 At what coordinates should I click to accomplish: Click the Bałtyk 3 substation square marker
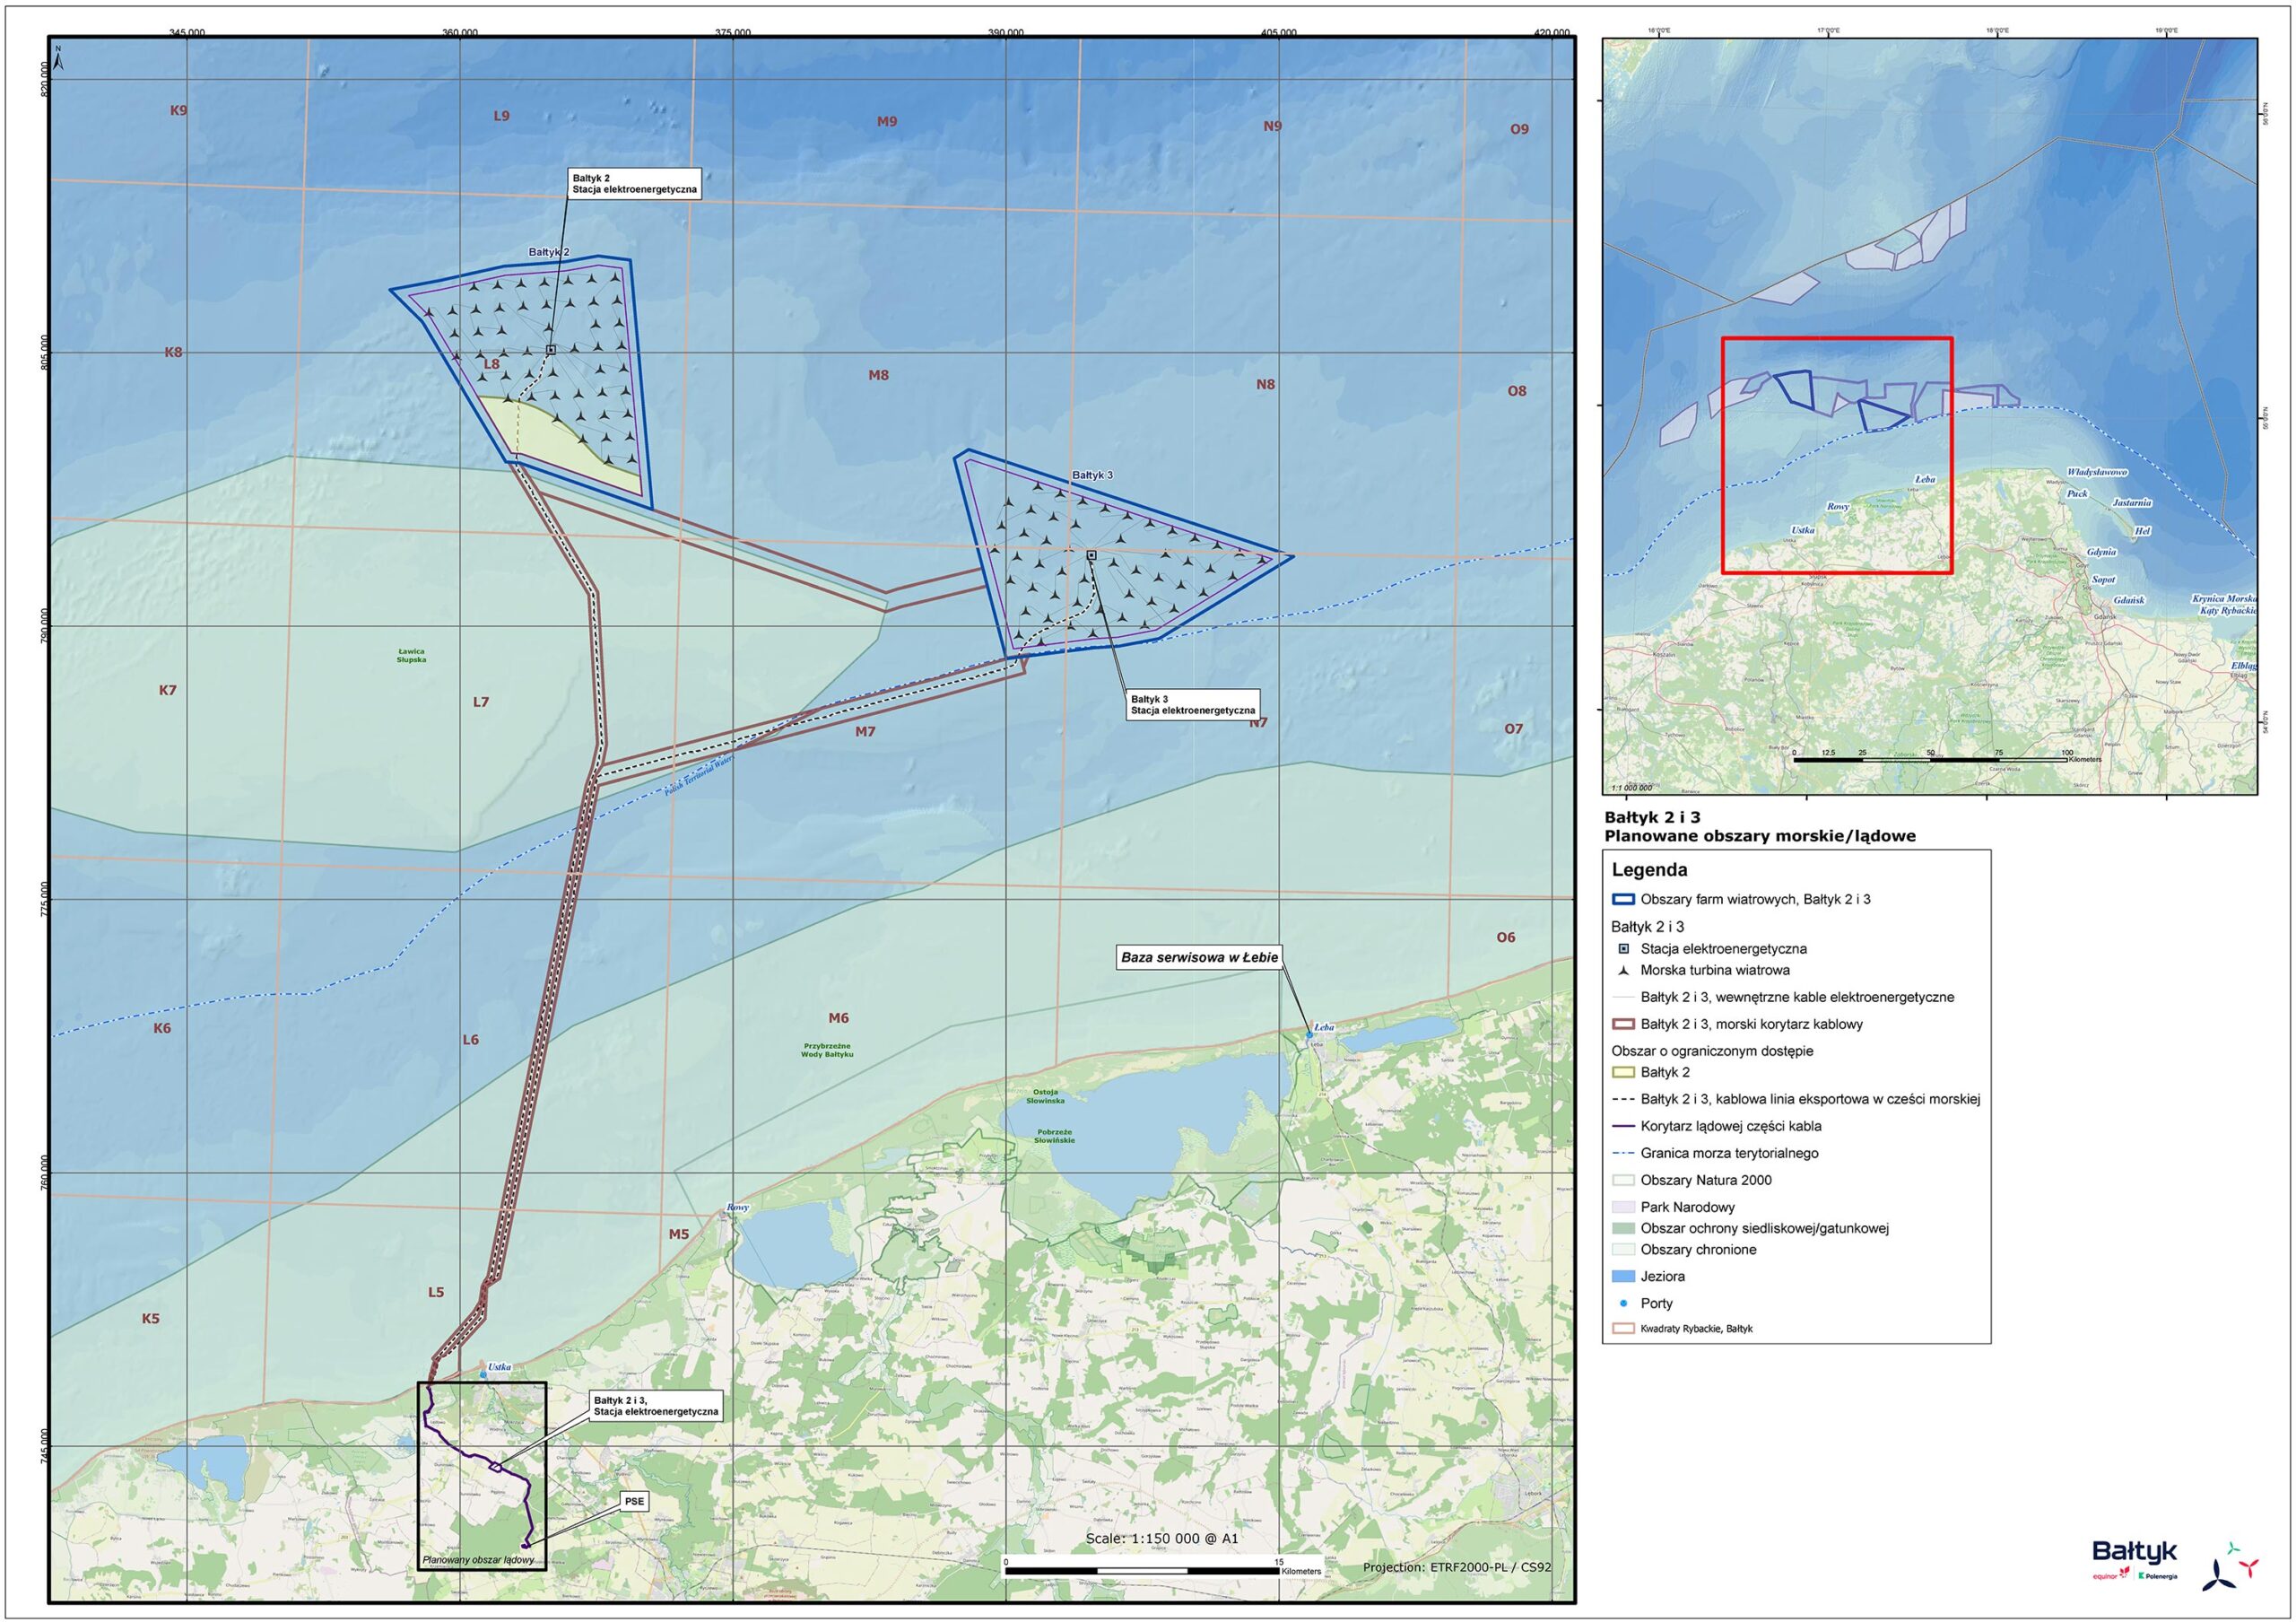(1092, 555)
